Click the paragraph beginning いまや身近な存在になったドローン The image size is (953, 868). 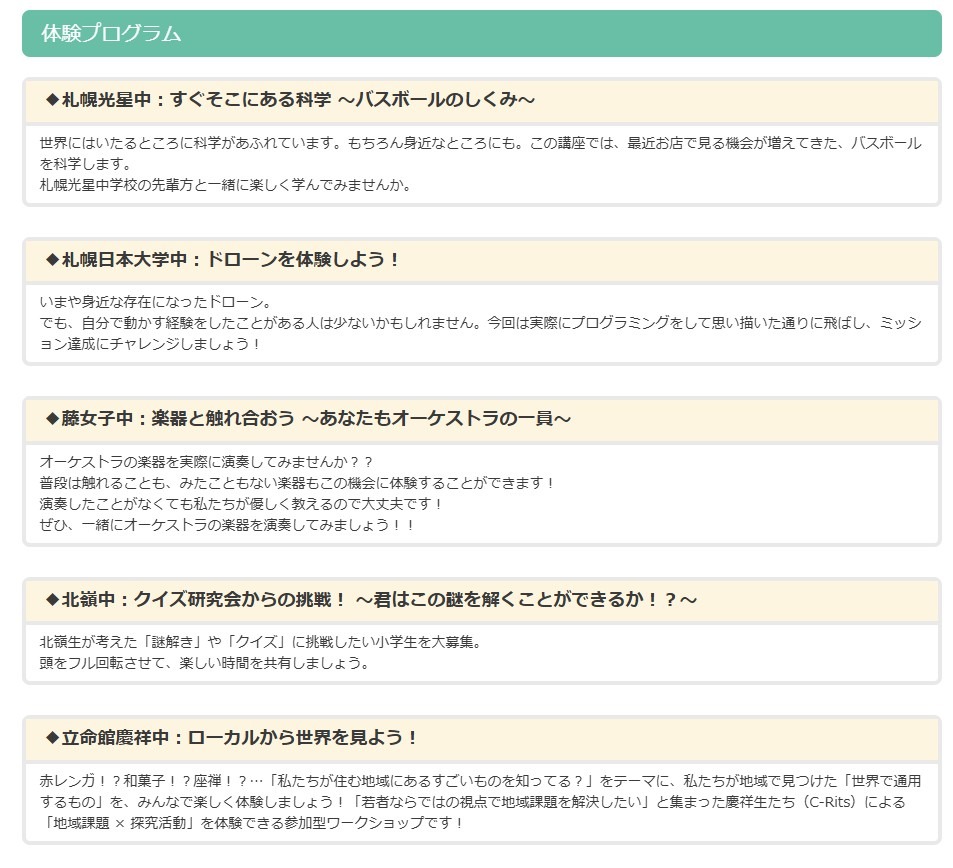pyautogui.click(x=481, y=323)
